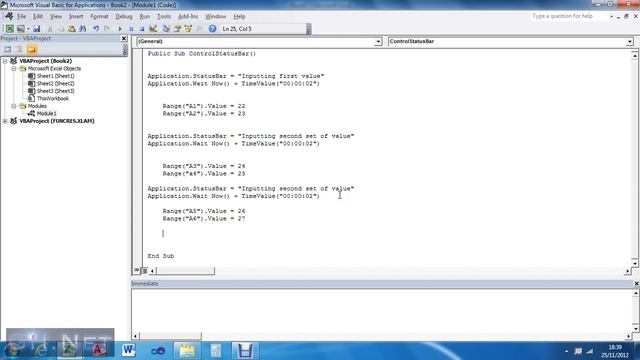
Task: Collapse the Modules folder node
Action: (x=13, y=106)
